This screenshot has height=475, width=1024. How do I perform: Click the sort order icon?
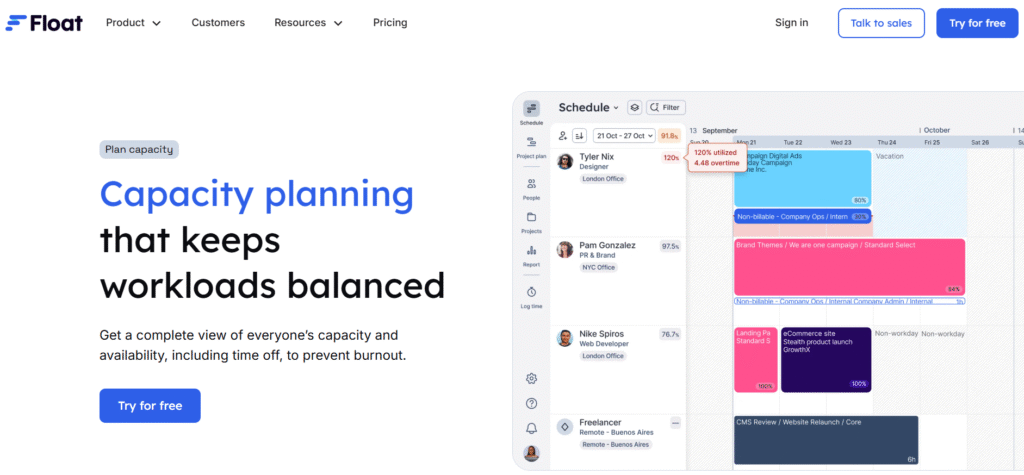579,135
